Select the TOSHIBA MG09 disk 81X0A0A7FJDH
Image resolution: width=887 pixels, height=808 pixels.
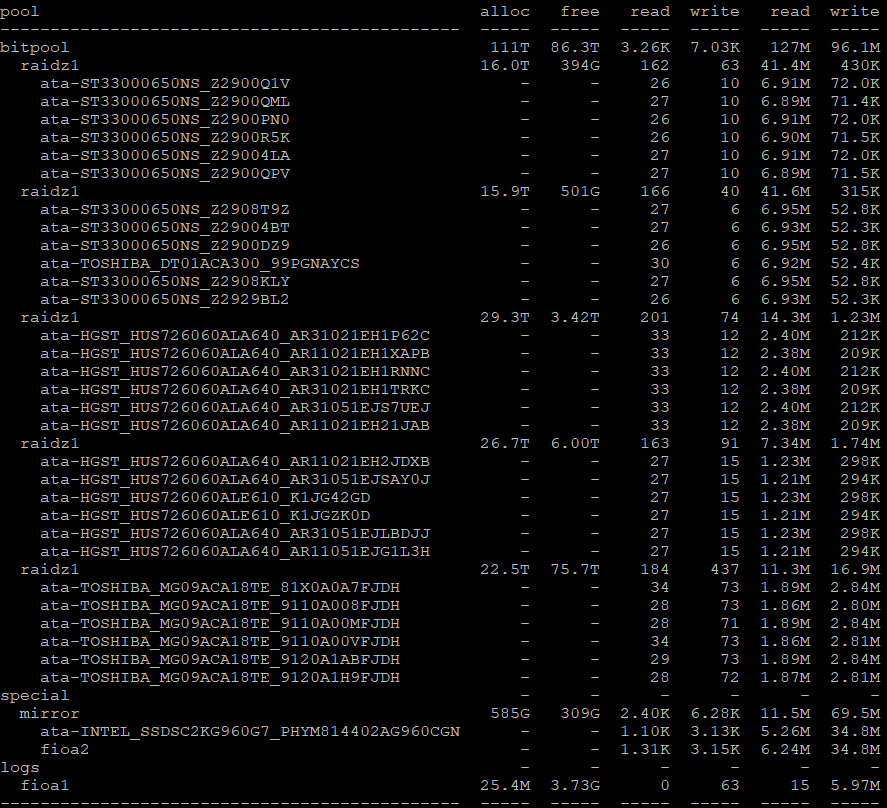pyautogui.click(x=219, y=587)
